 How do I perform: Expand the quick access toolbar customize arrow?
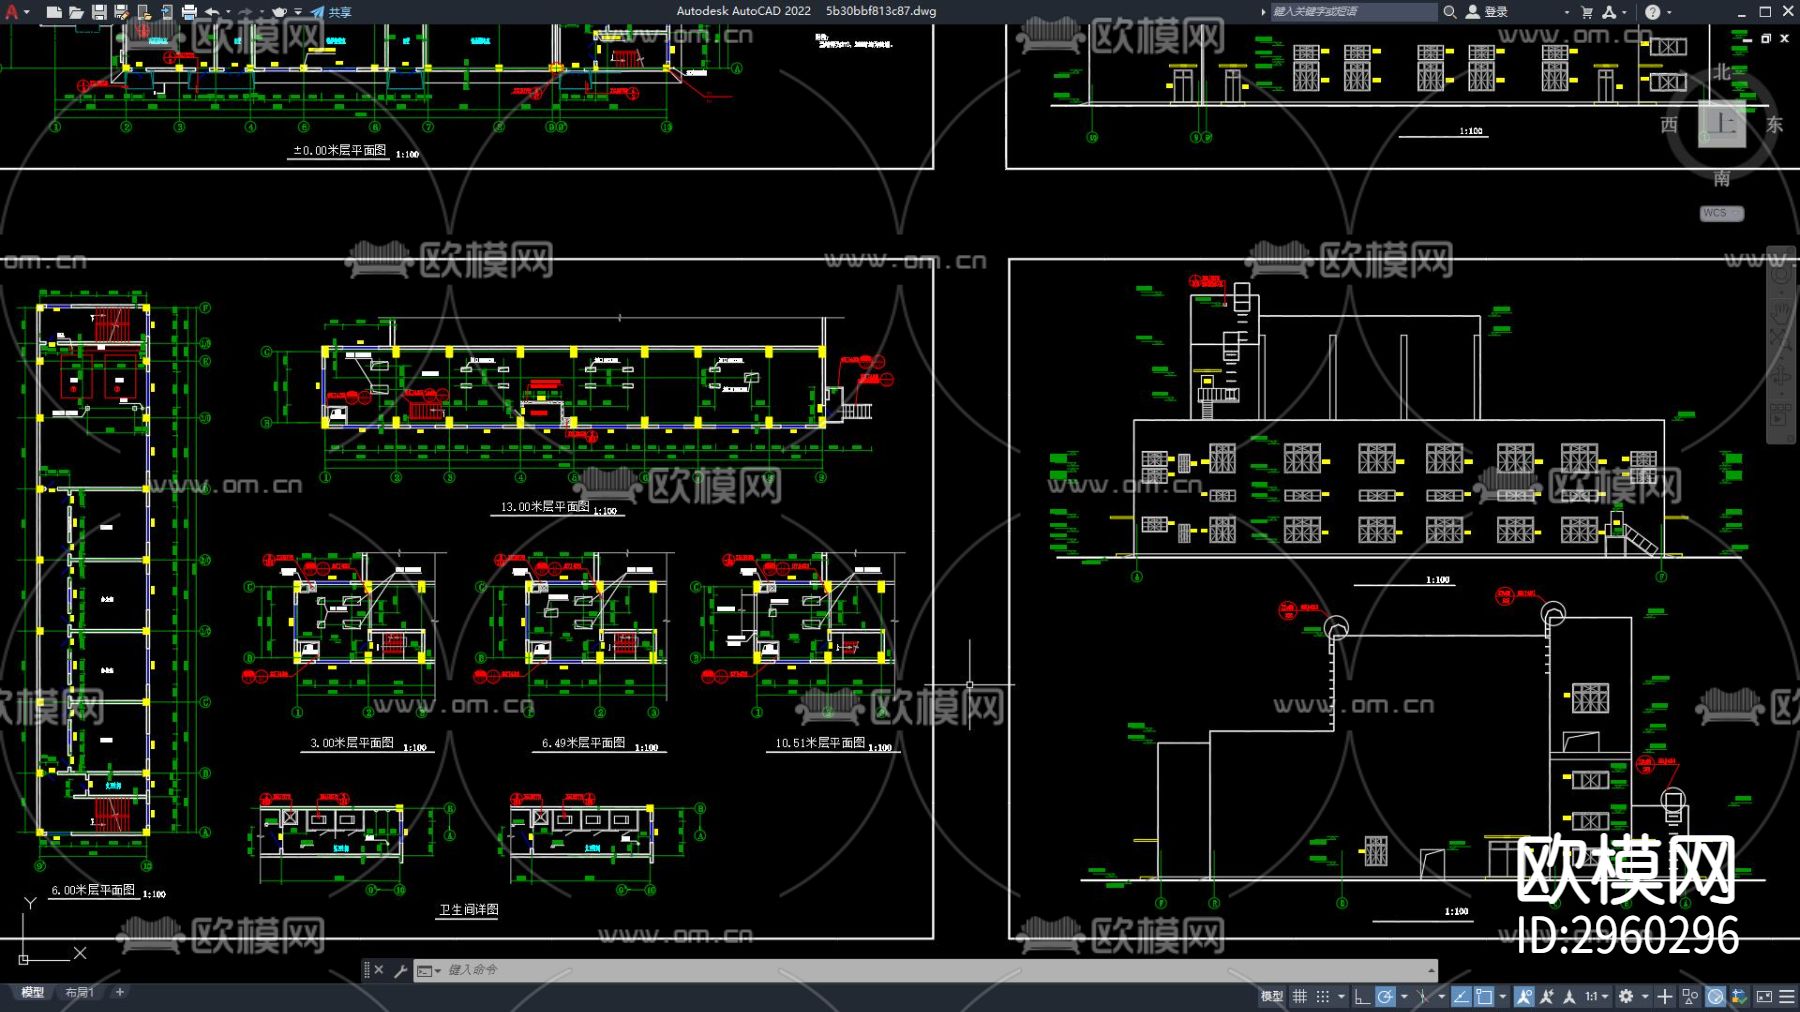pyautogui.click(x=298, y=12)
